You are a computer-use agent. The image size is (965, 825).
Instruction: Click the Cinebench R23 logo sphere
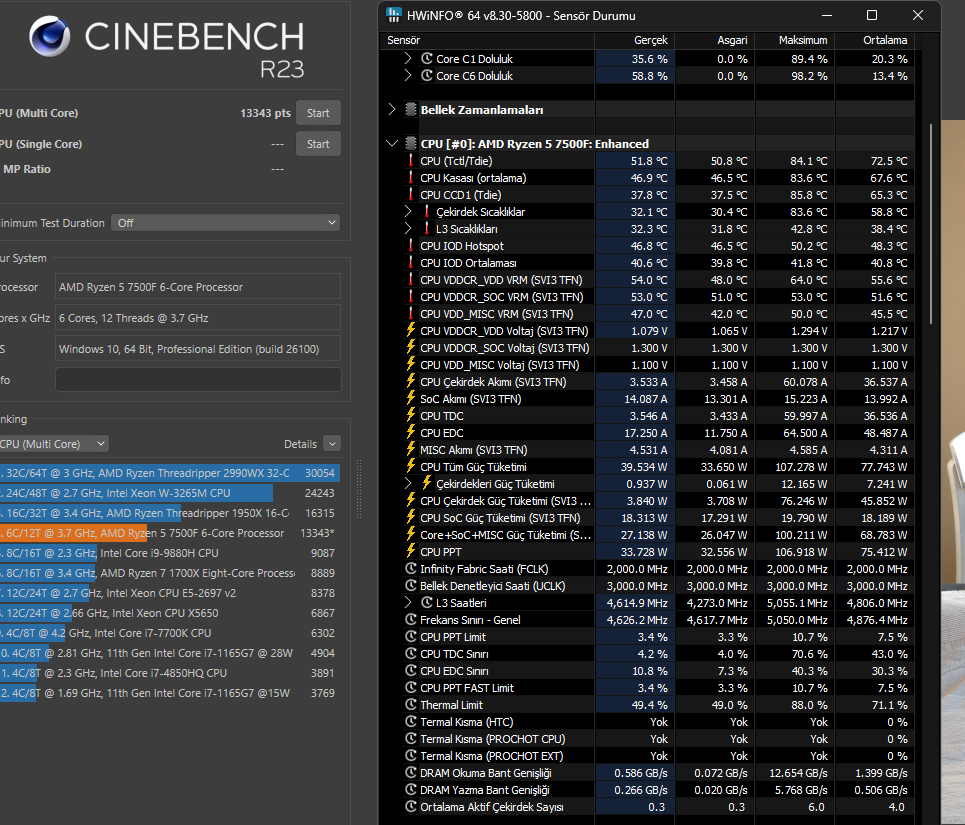coord(49,36)
